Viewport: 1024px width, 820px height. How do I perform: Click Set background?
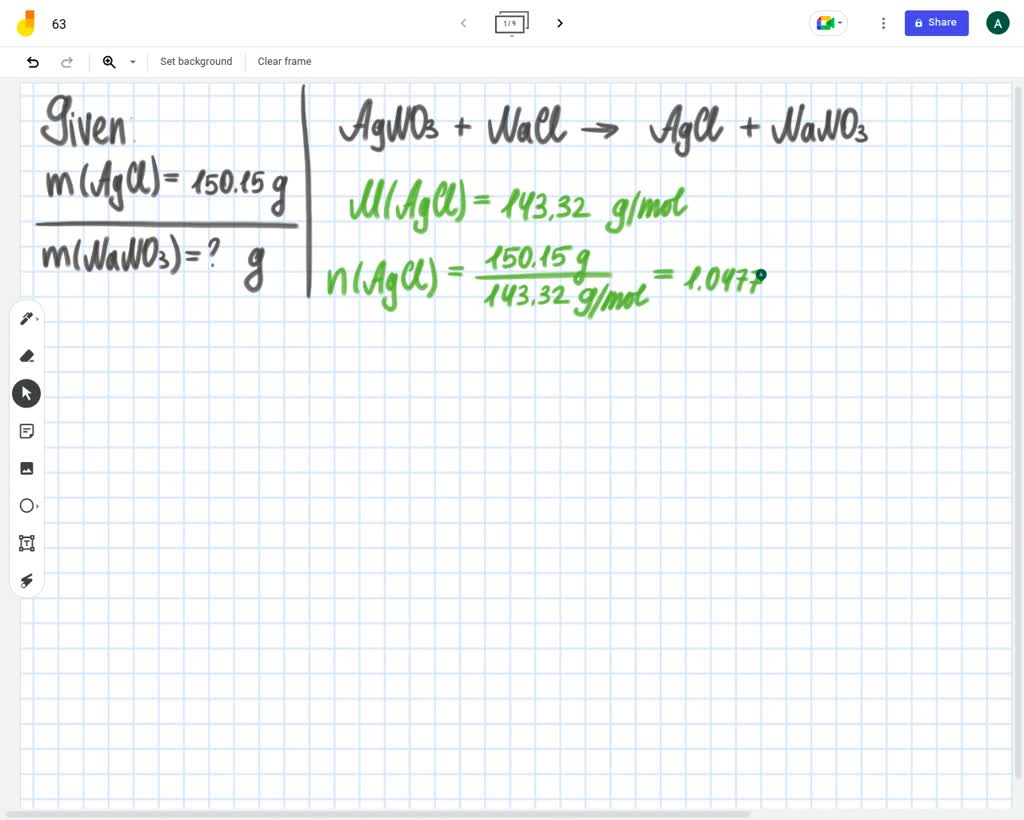196,61
